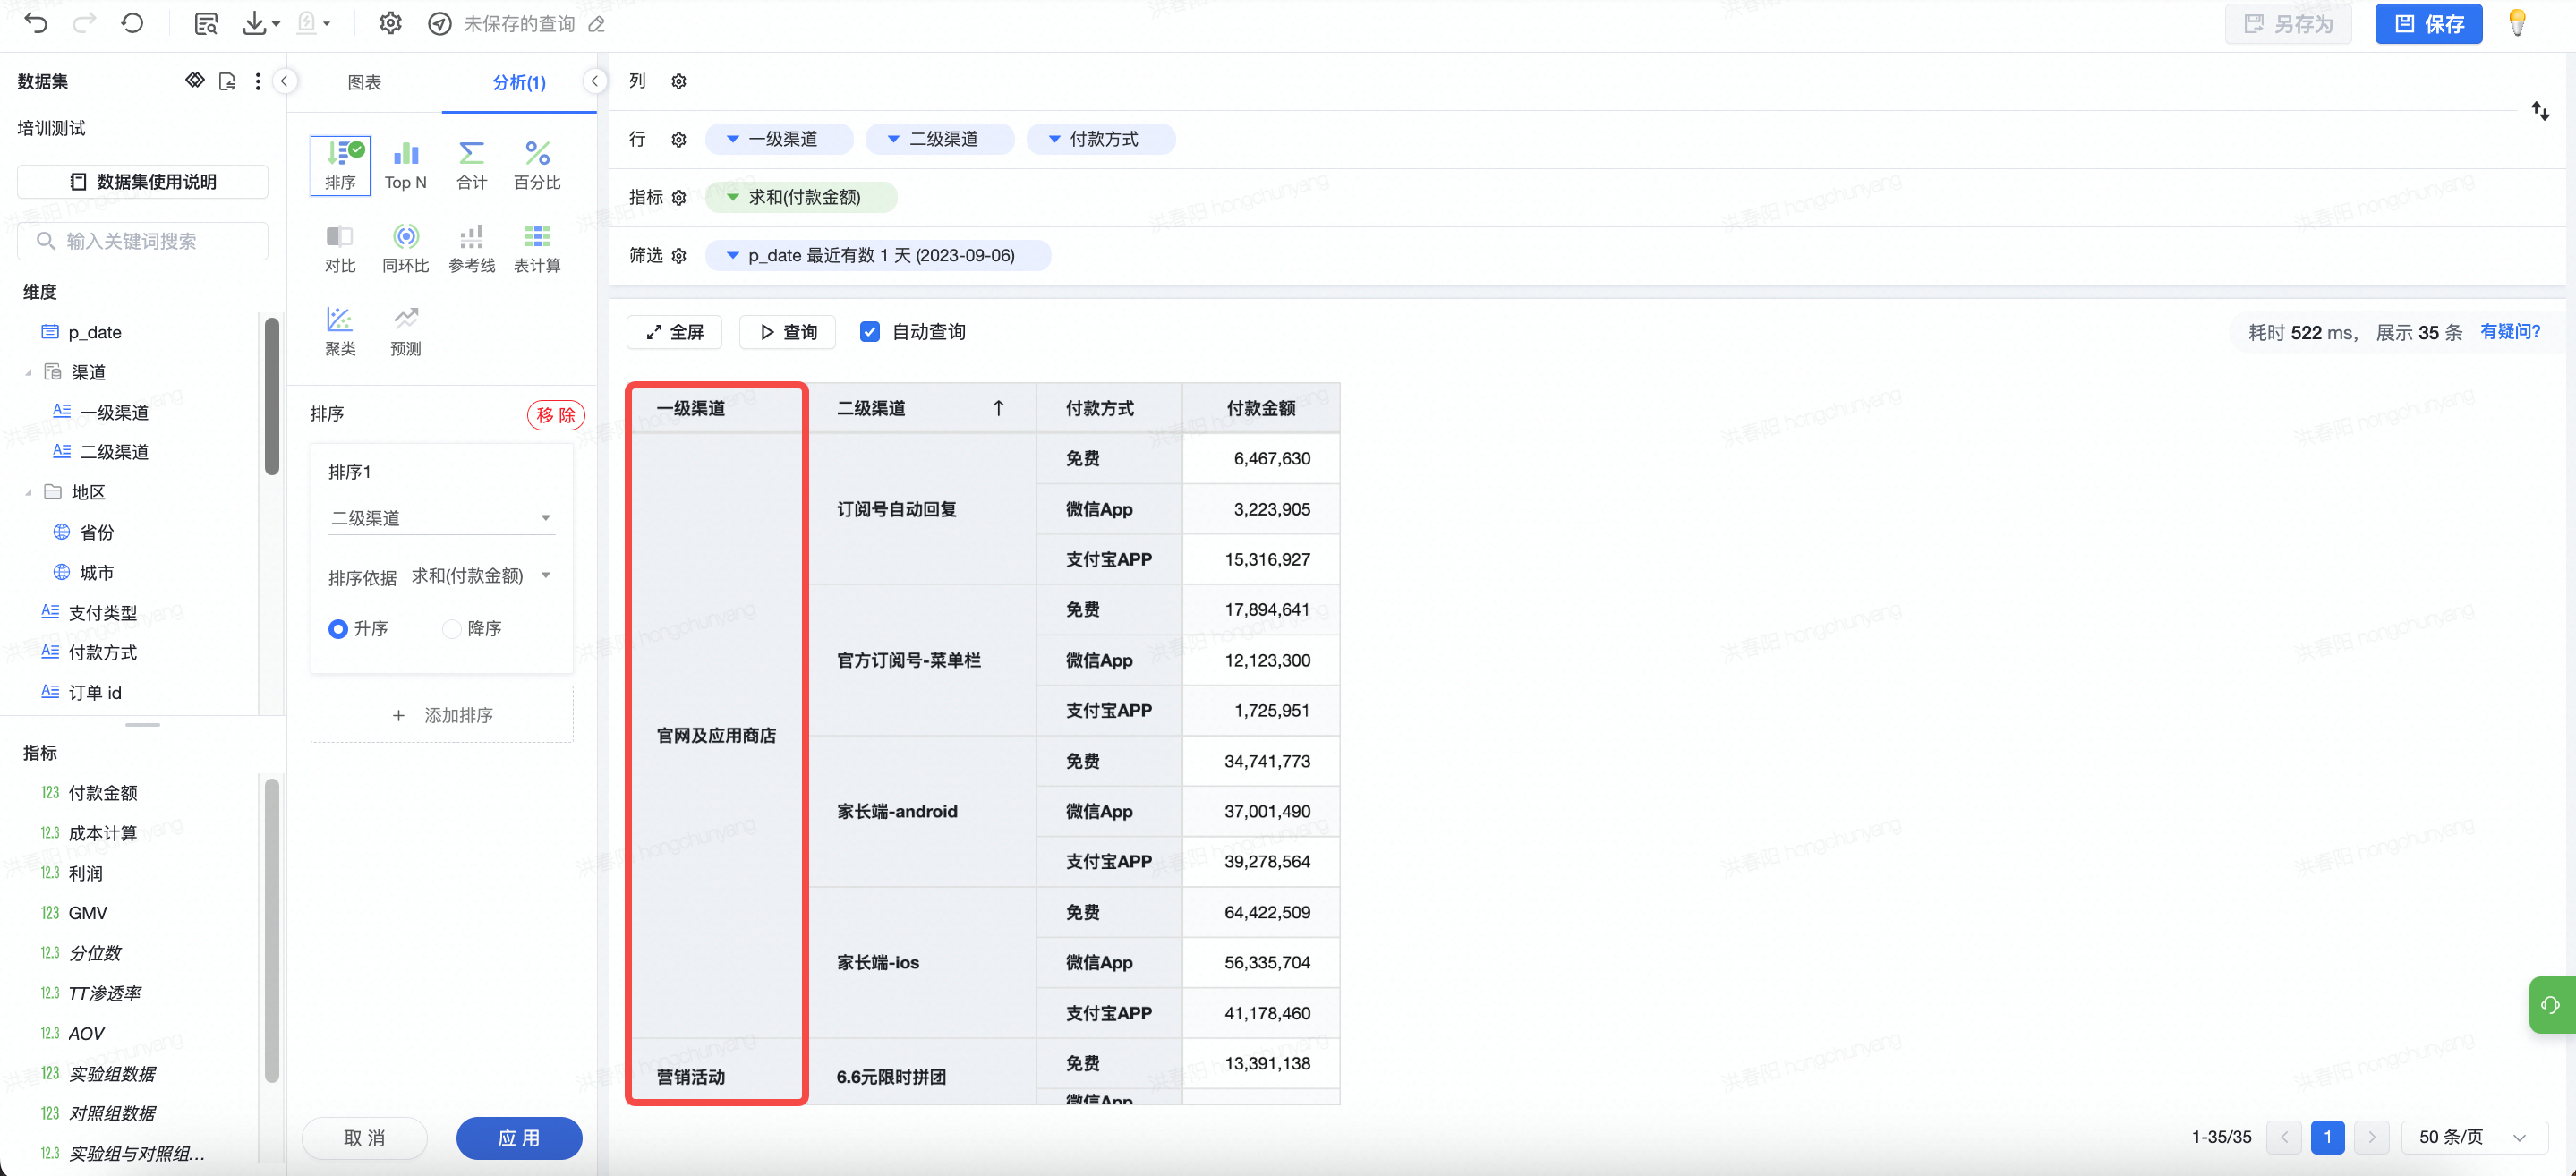Click the keyword search input field

coord(143,241)
